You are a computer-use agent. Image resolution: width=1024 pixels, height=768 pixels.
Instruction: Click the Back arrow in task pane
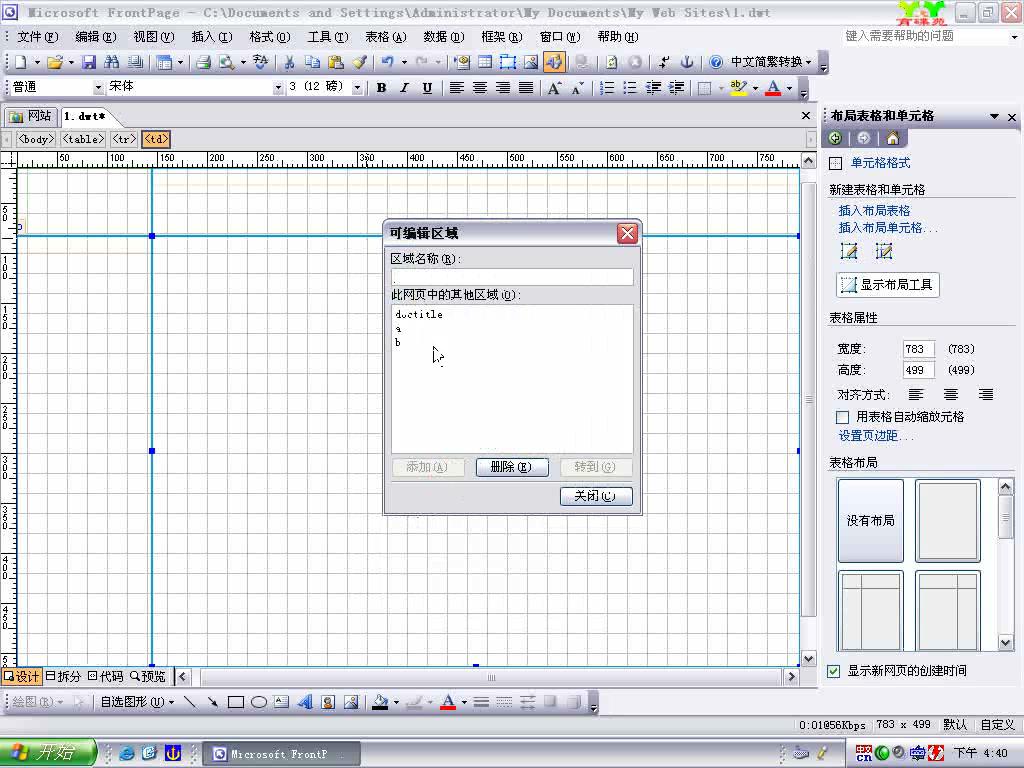coord(835,138)
